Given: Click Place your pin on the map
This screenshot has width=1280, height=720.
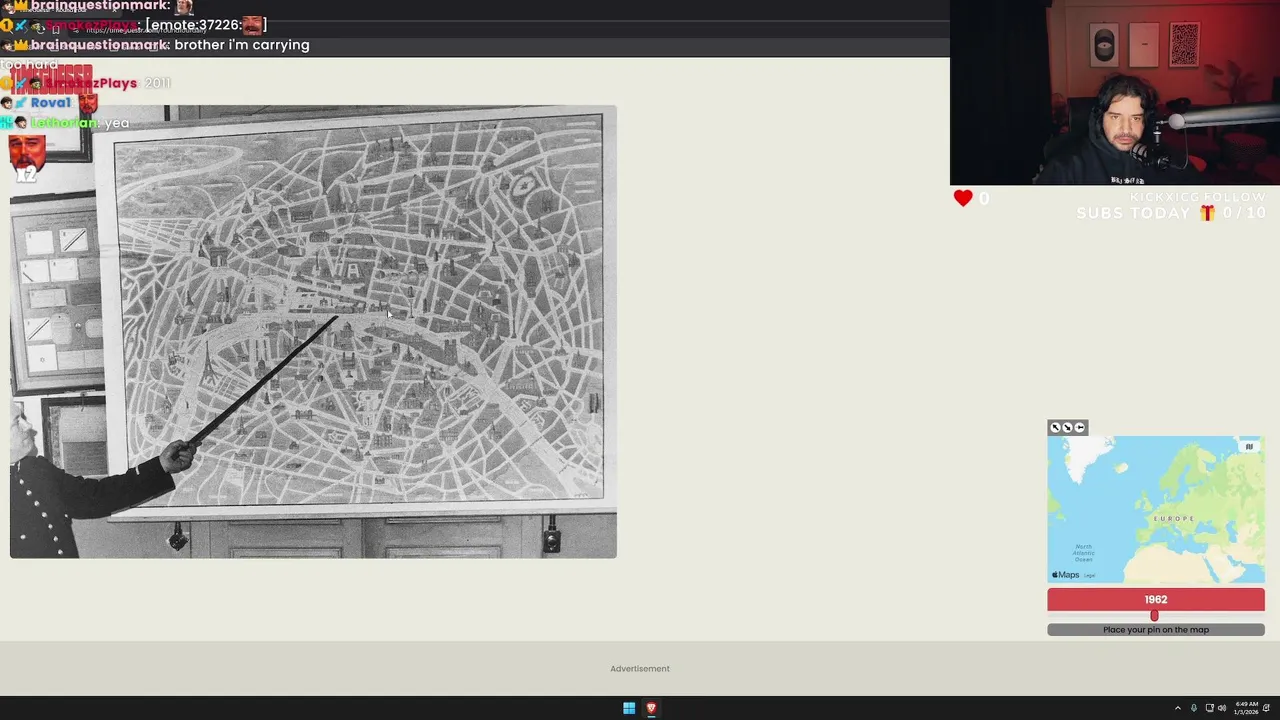Looking at the screenshot, I should coord(1156,630).
